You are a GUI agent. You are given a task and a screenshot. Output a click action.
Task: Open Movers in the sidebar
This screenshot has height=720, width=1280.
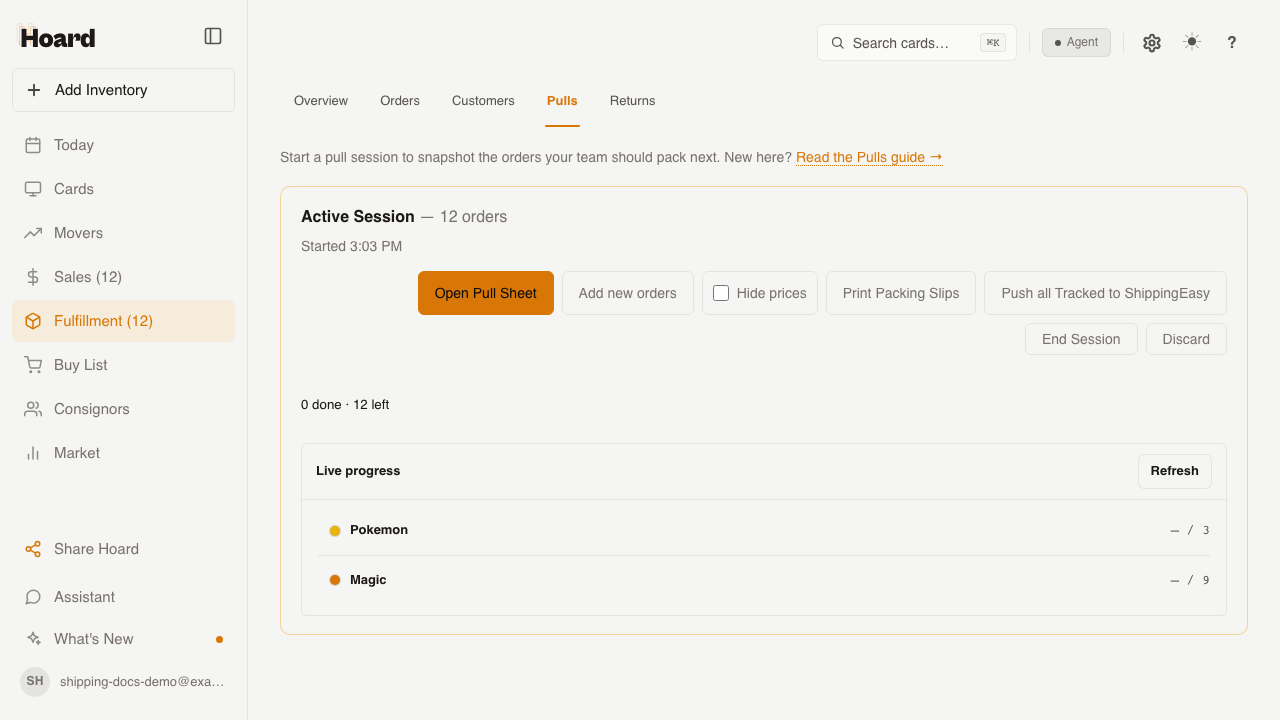[x=123, y=233]
